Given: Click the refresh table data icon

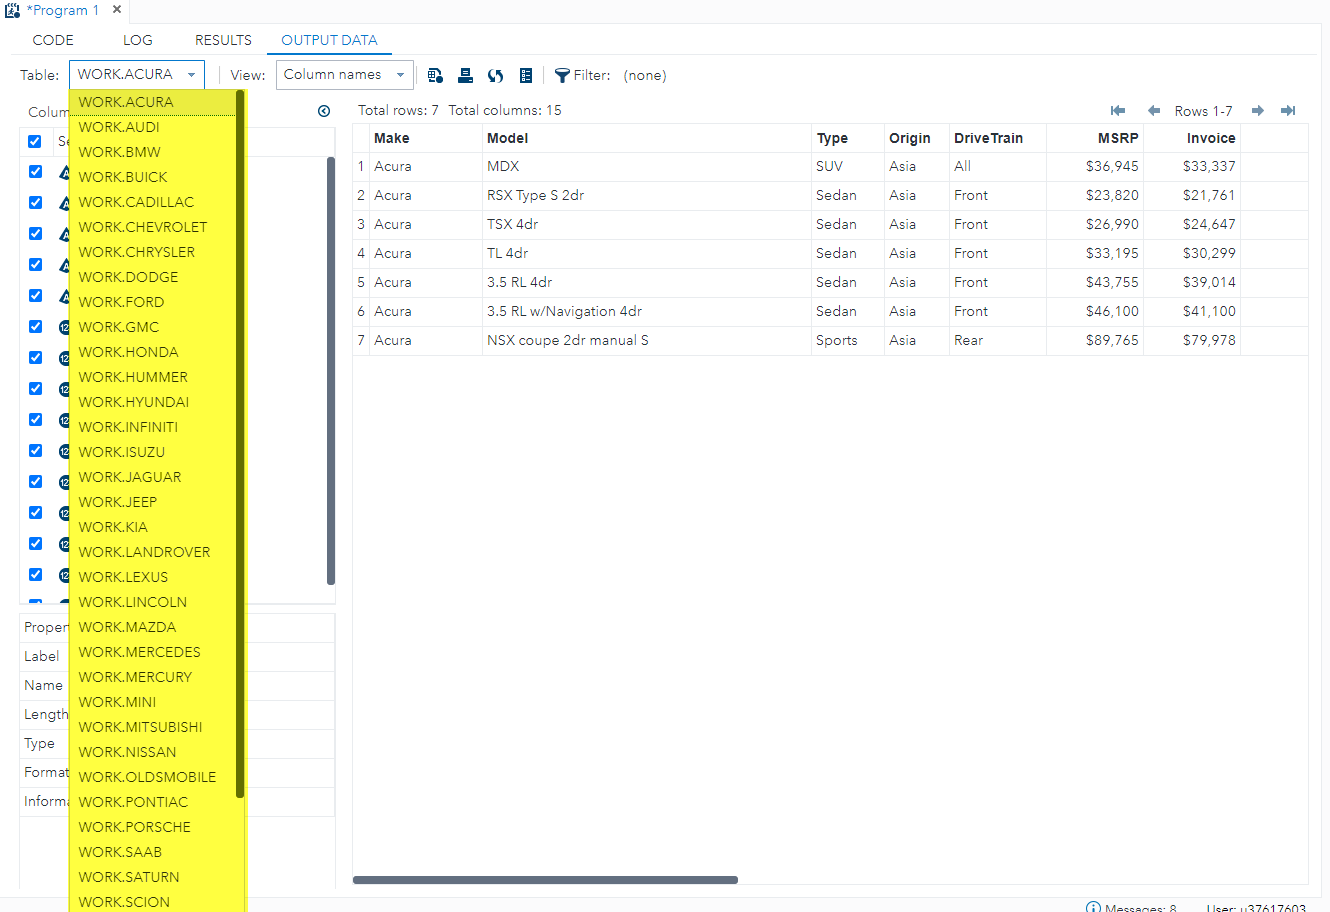Looking at the screenshot, I should pos(495,75).
